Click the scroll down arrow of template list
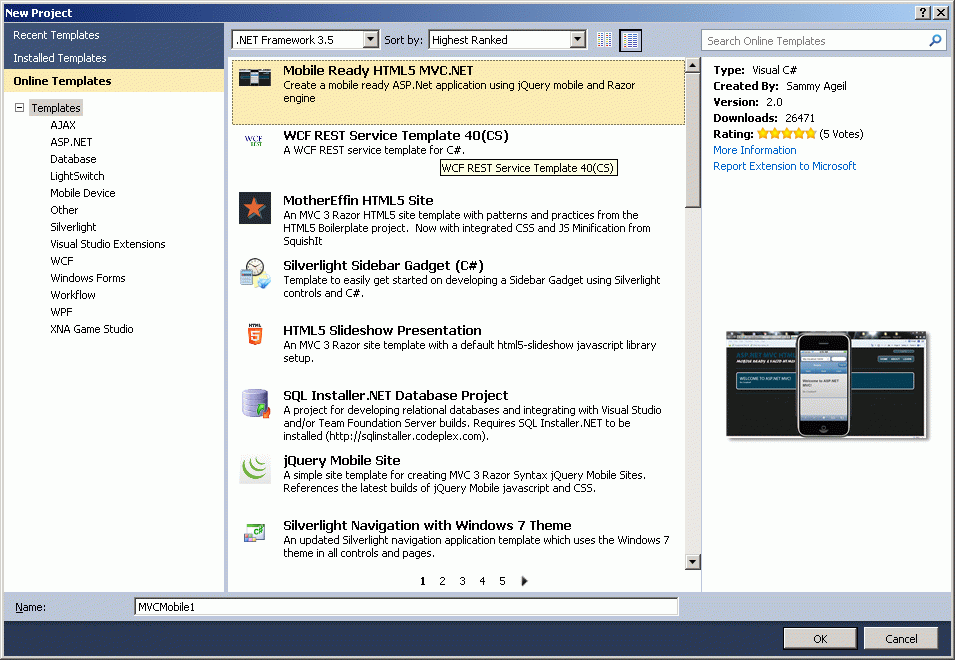955x660 pixels. point(692,561)
